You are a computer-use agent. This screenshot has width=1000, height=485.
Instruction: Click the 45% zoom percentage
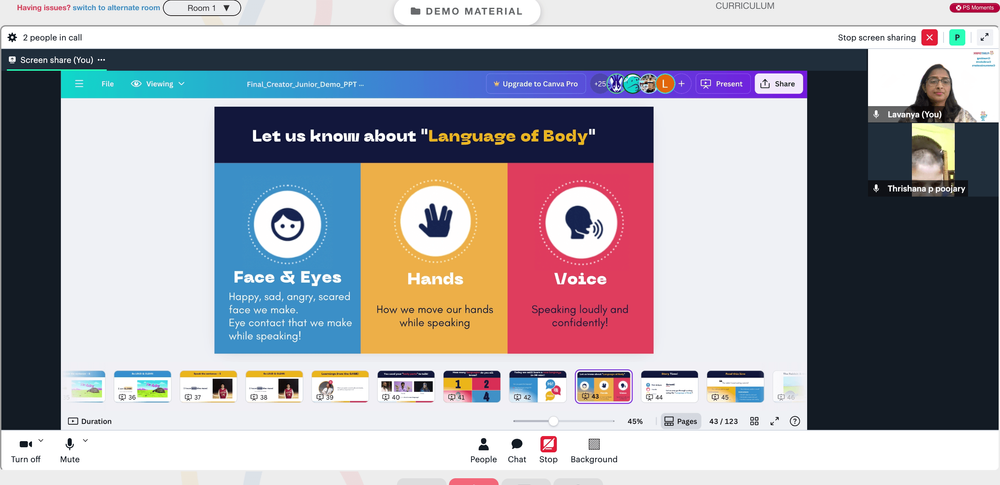coord(635,421)
